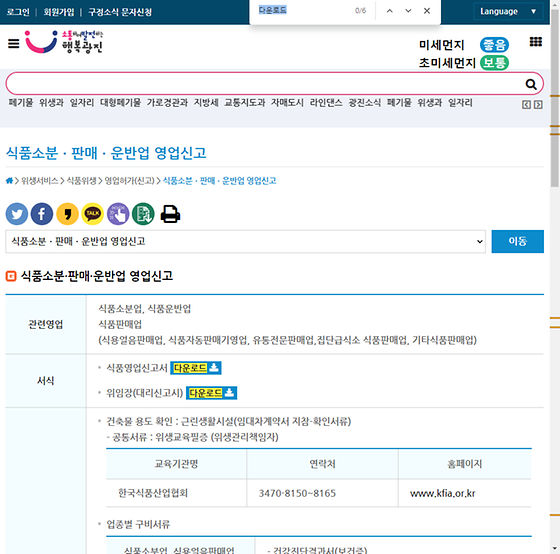Select 라인댄스 keyword
Image resolution: width=560 pixels, height=554 pixels.
click(x=326, y=103)
